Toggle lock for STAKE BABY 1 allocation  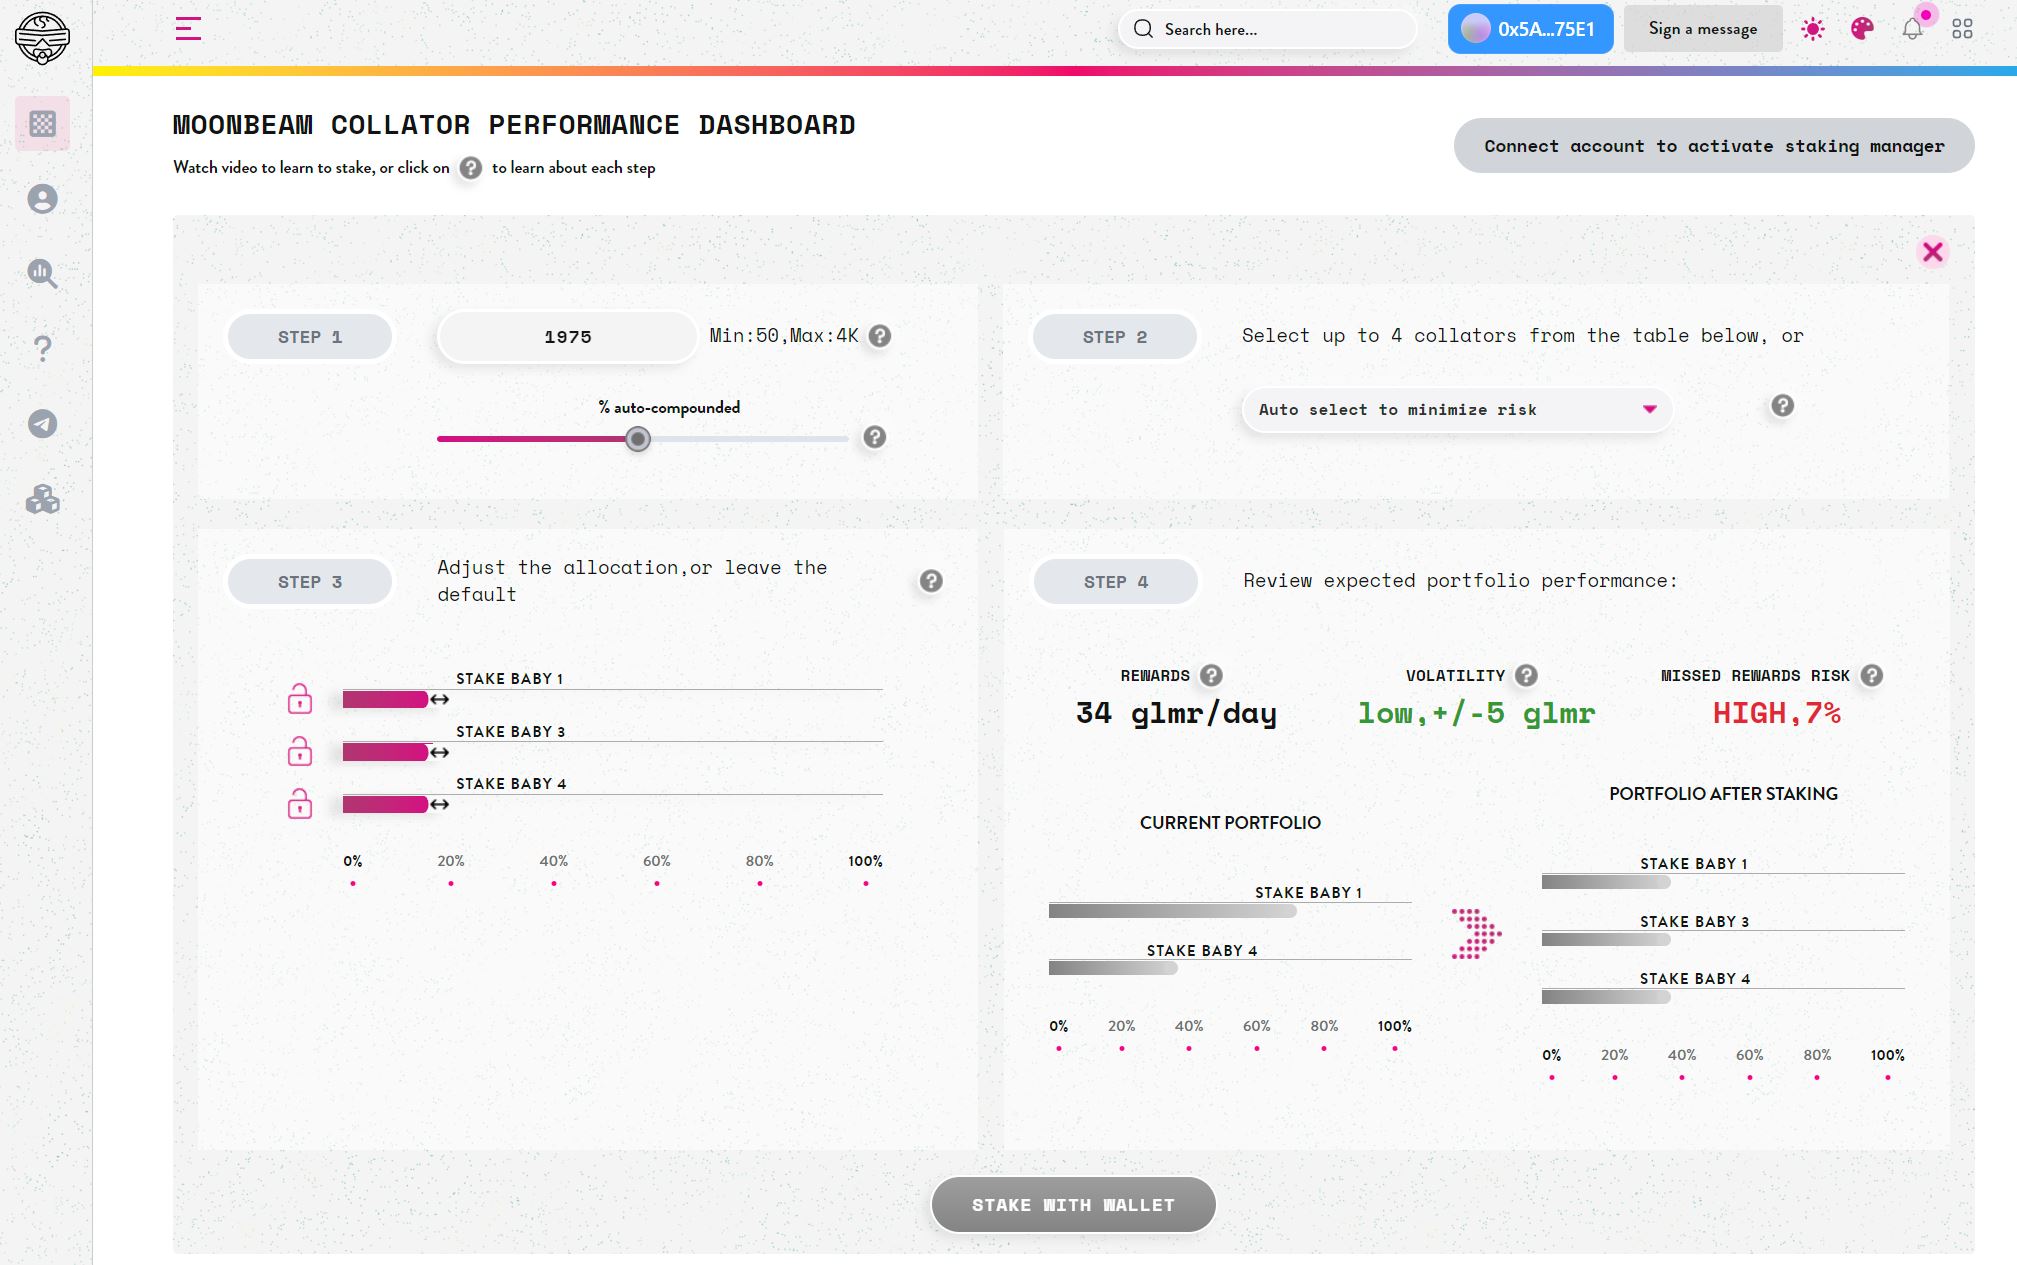click(x=300, y=698)
